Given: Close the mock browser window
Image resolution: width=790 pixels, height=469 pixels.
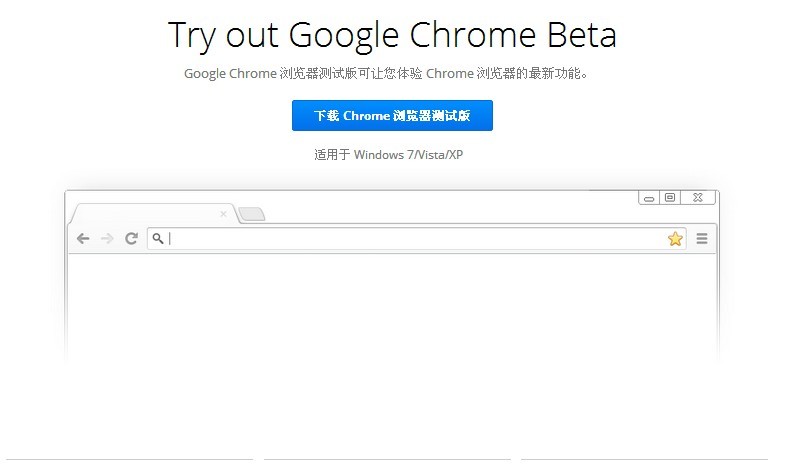Looking at the screenshot, I should click(x=697, y=198).
